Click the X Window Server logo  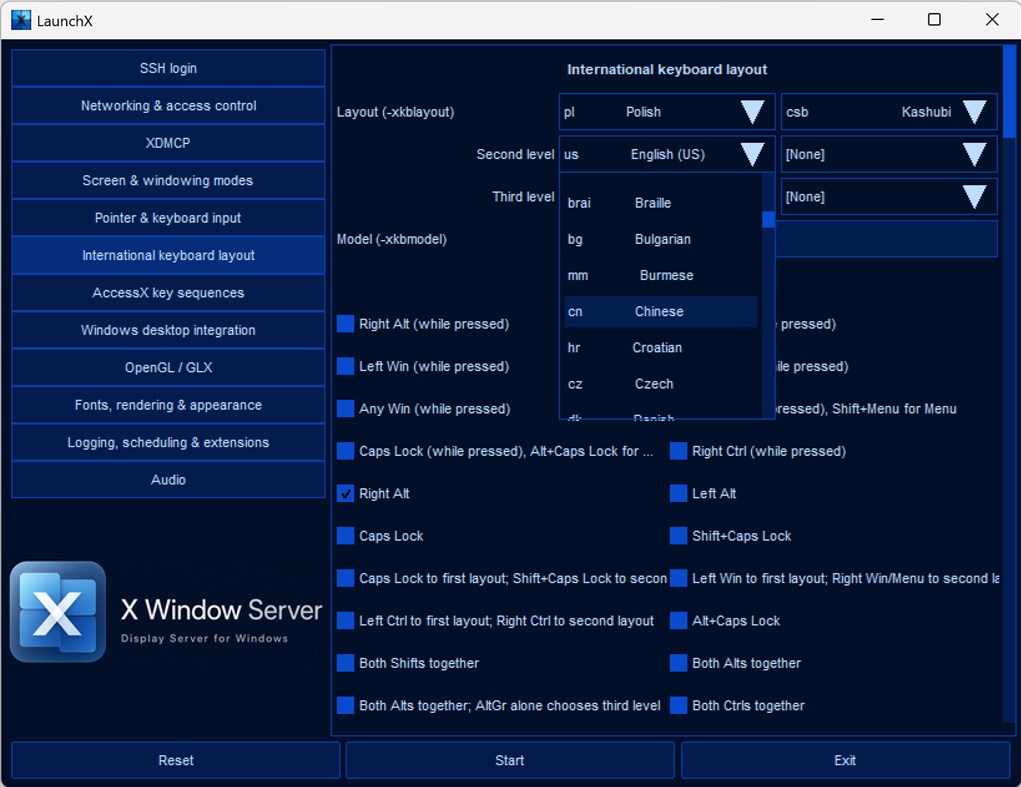tap(58, 611)
